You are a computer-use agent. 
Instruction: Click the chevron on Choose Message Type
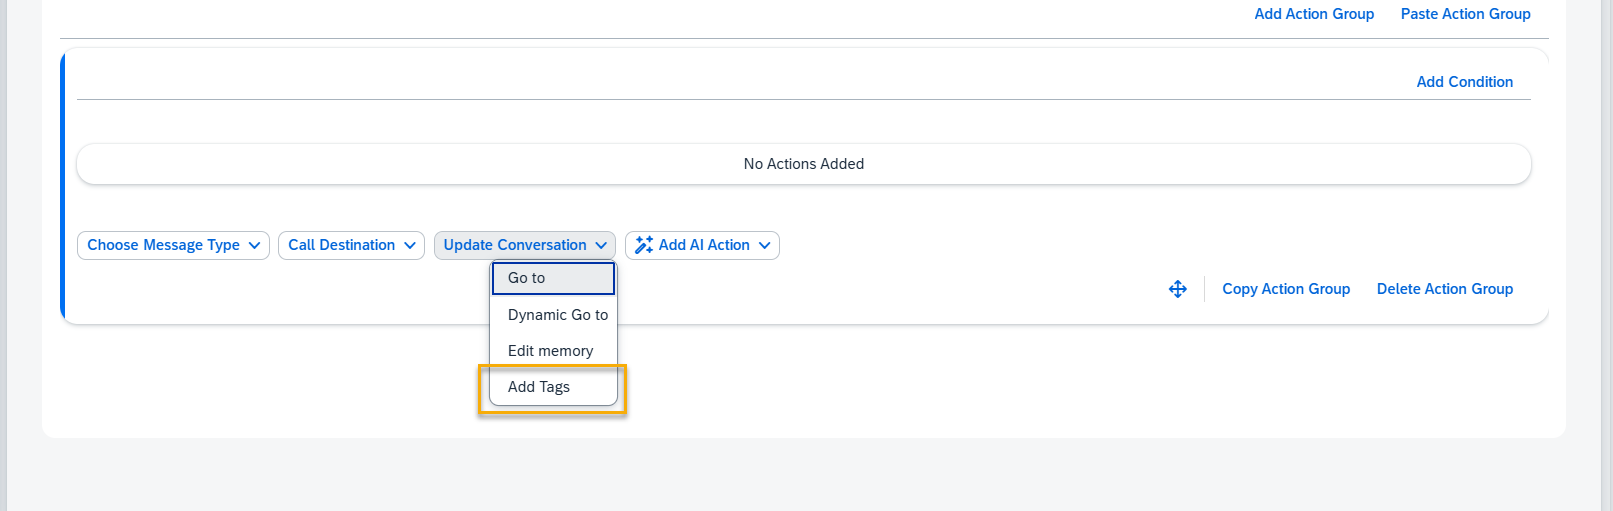point(255,246)
